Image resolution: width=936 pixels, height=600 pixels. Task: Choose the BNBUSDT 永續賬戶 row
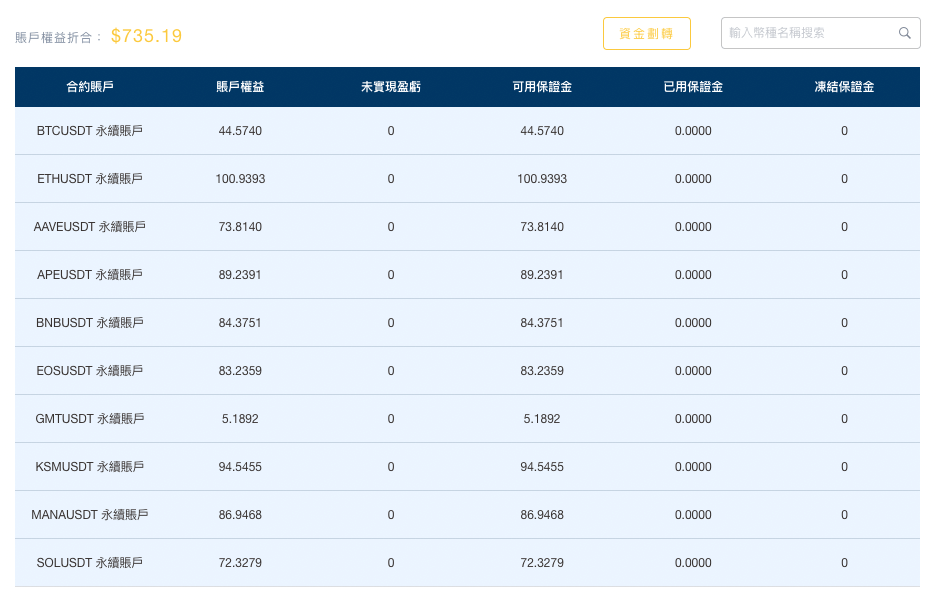(90, 323)
